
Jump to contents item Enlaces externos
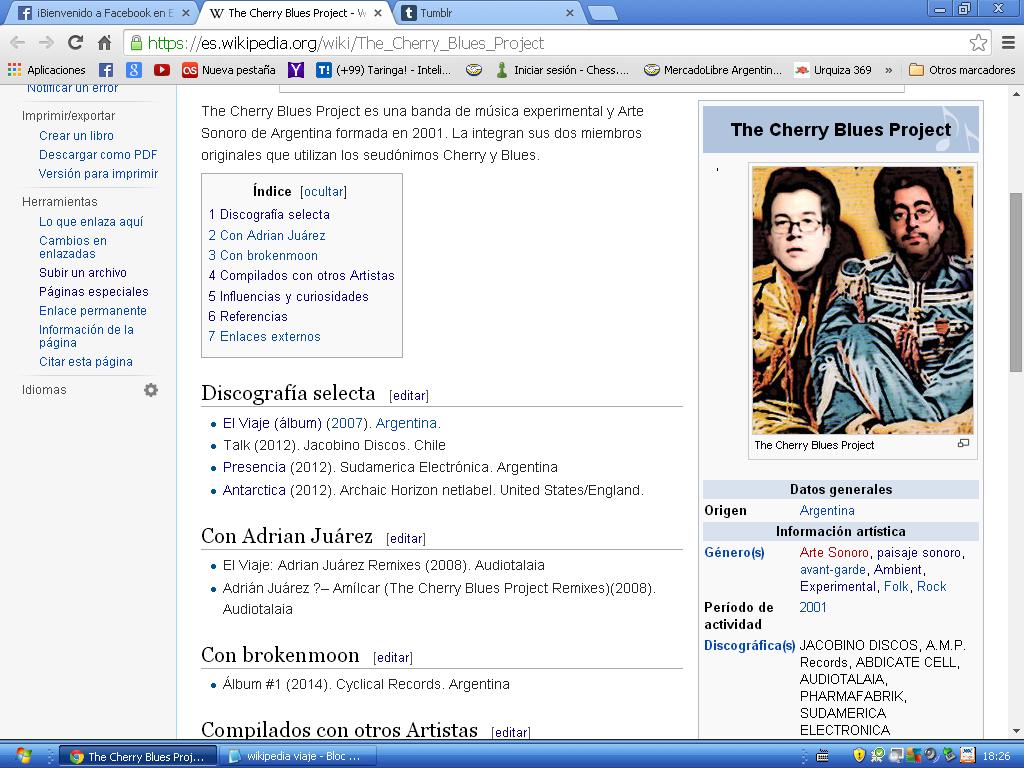point(264,336)
